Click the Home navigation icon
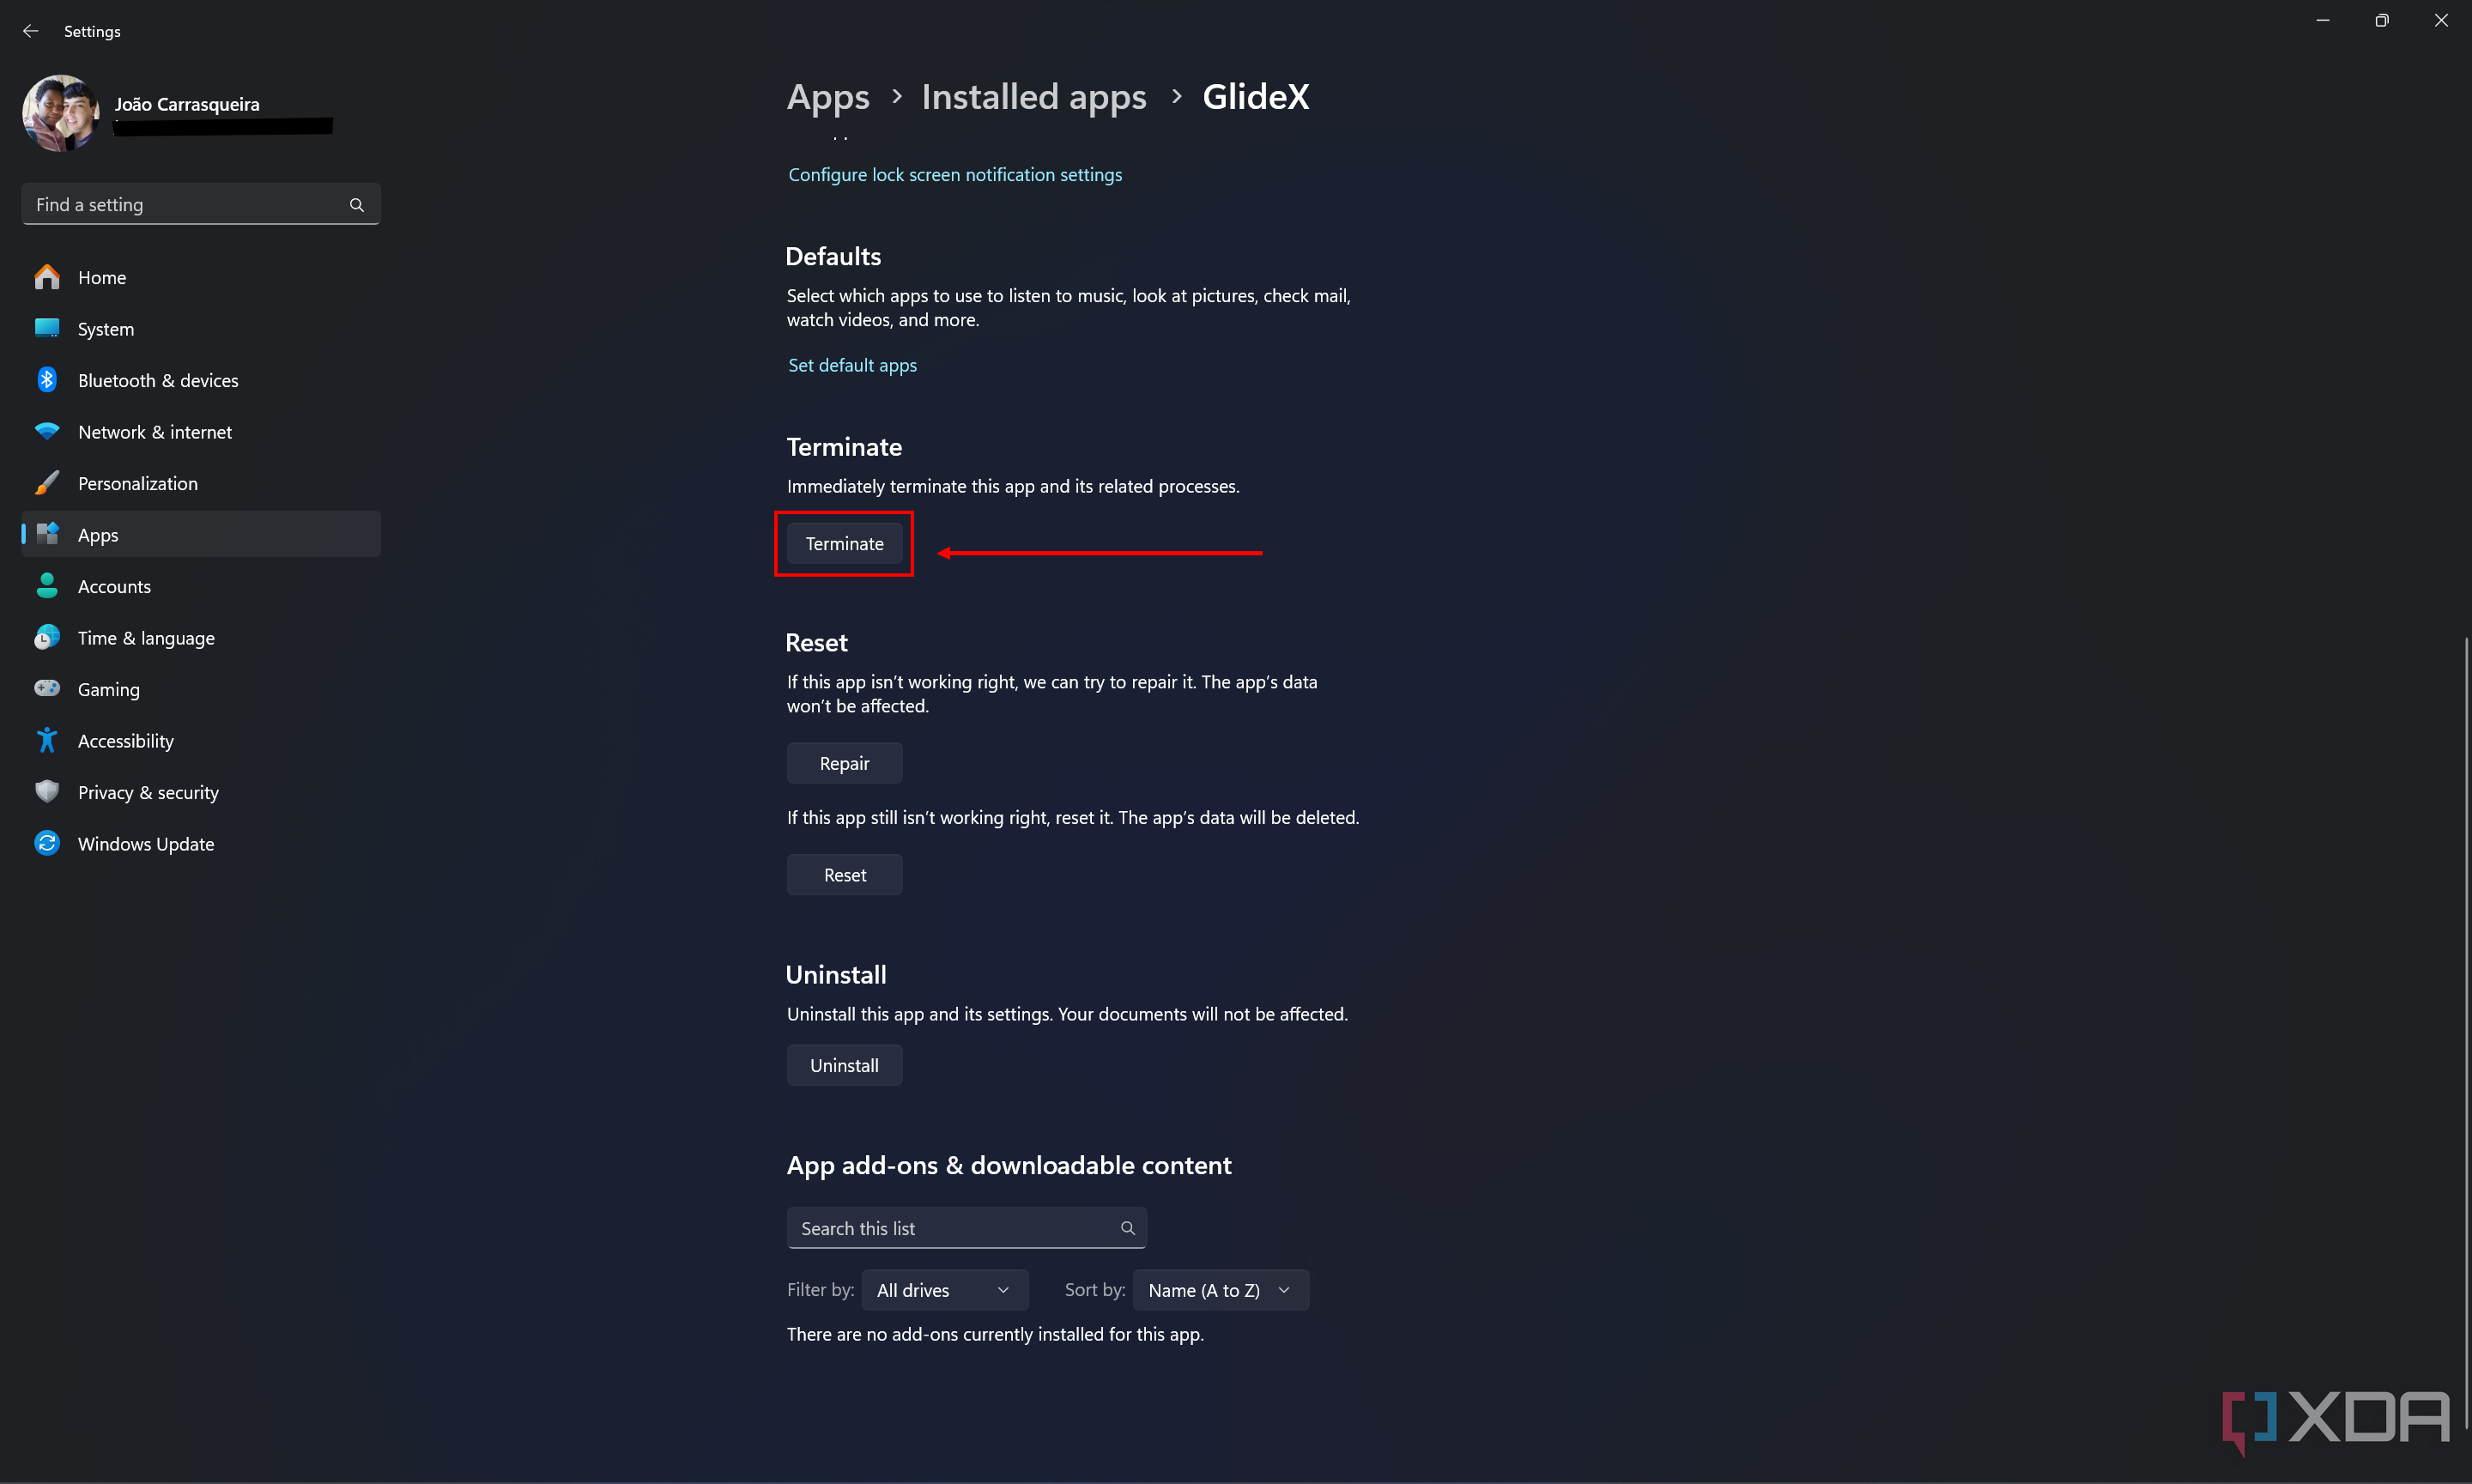This screenshot has width=2472, height=1484. coord(48,277)
